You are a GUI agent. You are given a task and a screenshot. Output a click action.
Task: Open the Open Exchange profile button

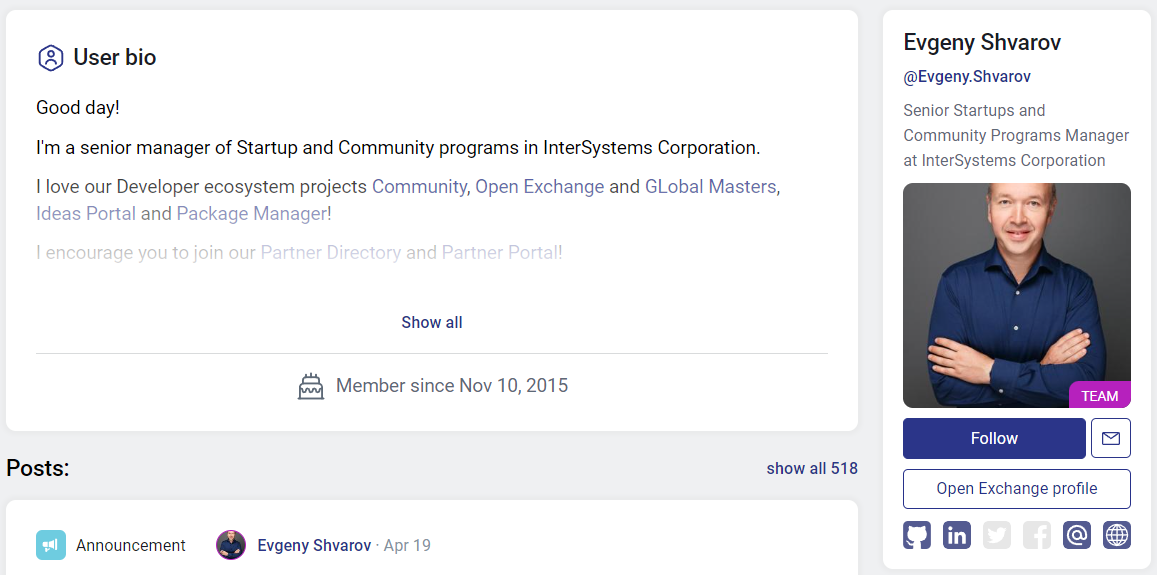coord(1016,489)
